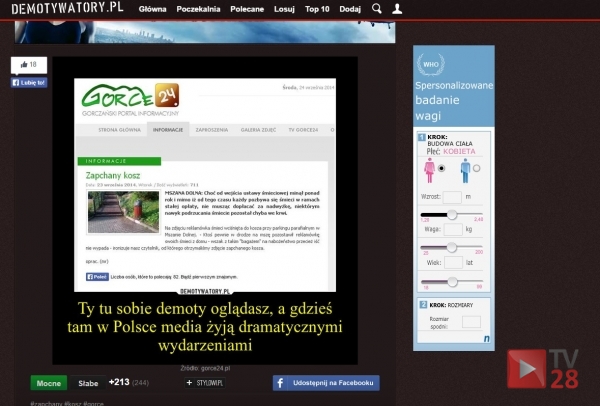600x406 pixels.
Task: Focus the Waga kg input field
Action: 453,230
